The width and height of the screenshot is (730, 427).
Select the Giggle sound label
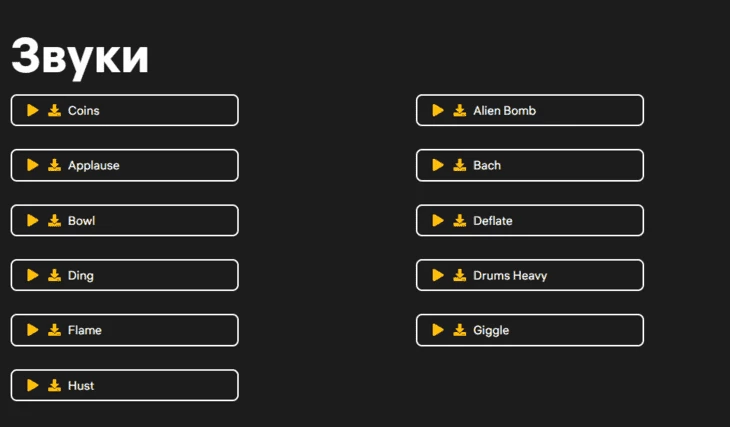(x=491, y=330)
